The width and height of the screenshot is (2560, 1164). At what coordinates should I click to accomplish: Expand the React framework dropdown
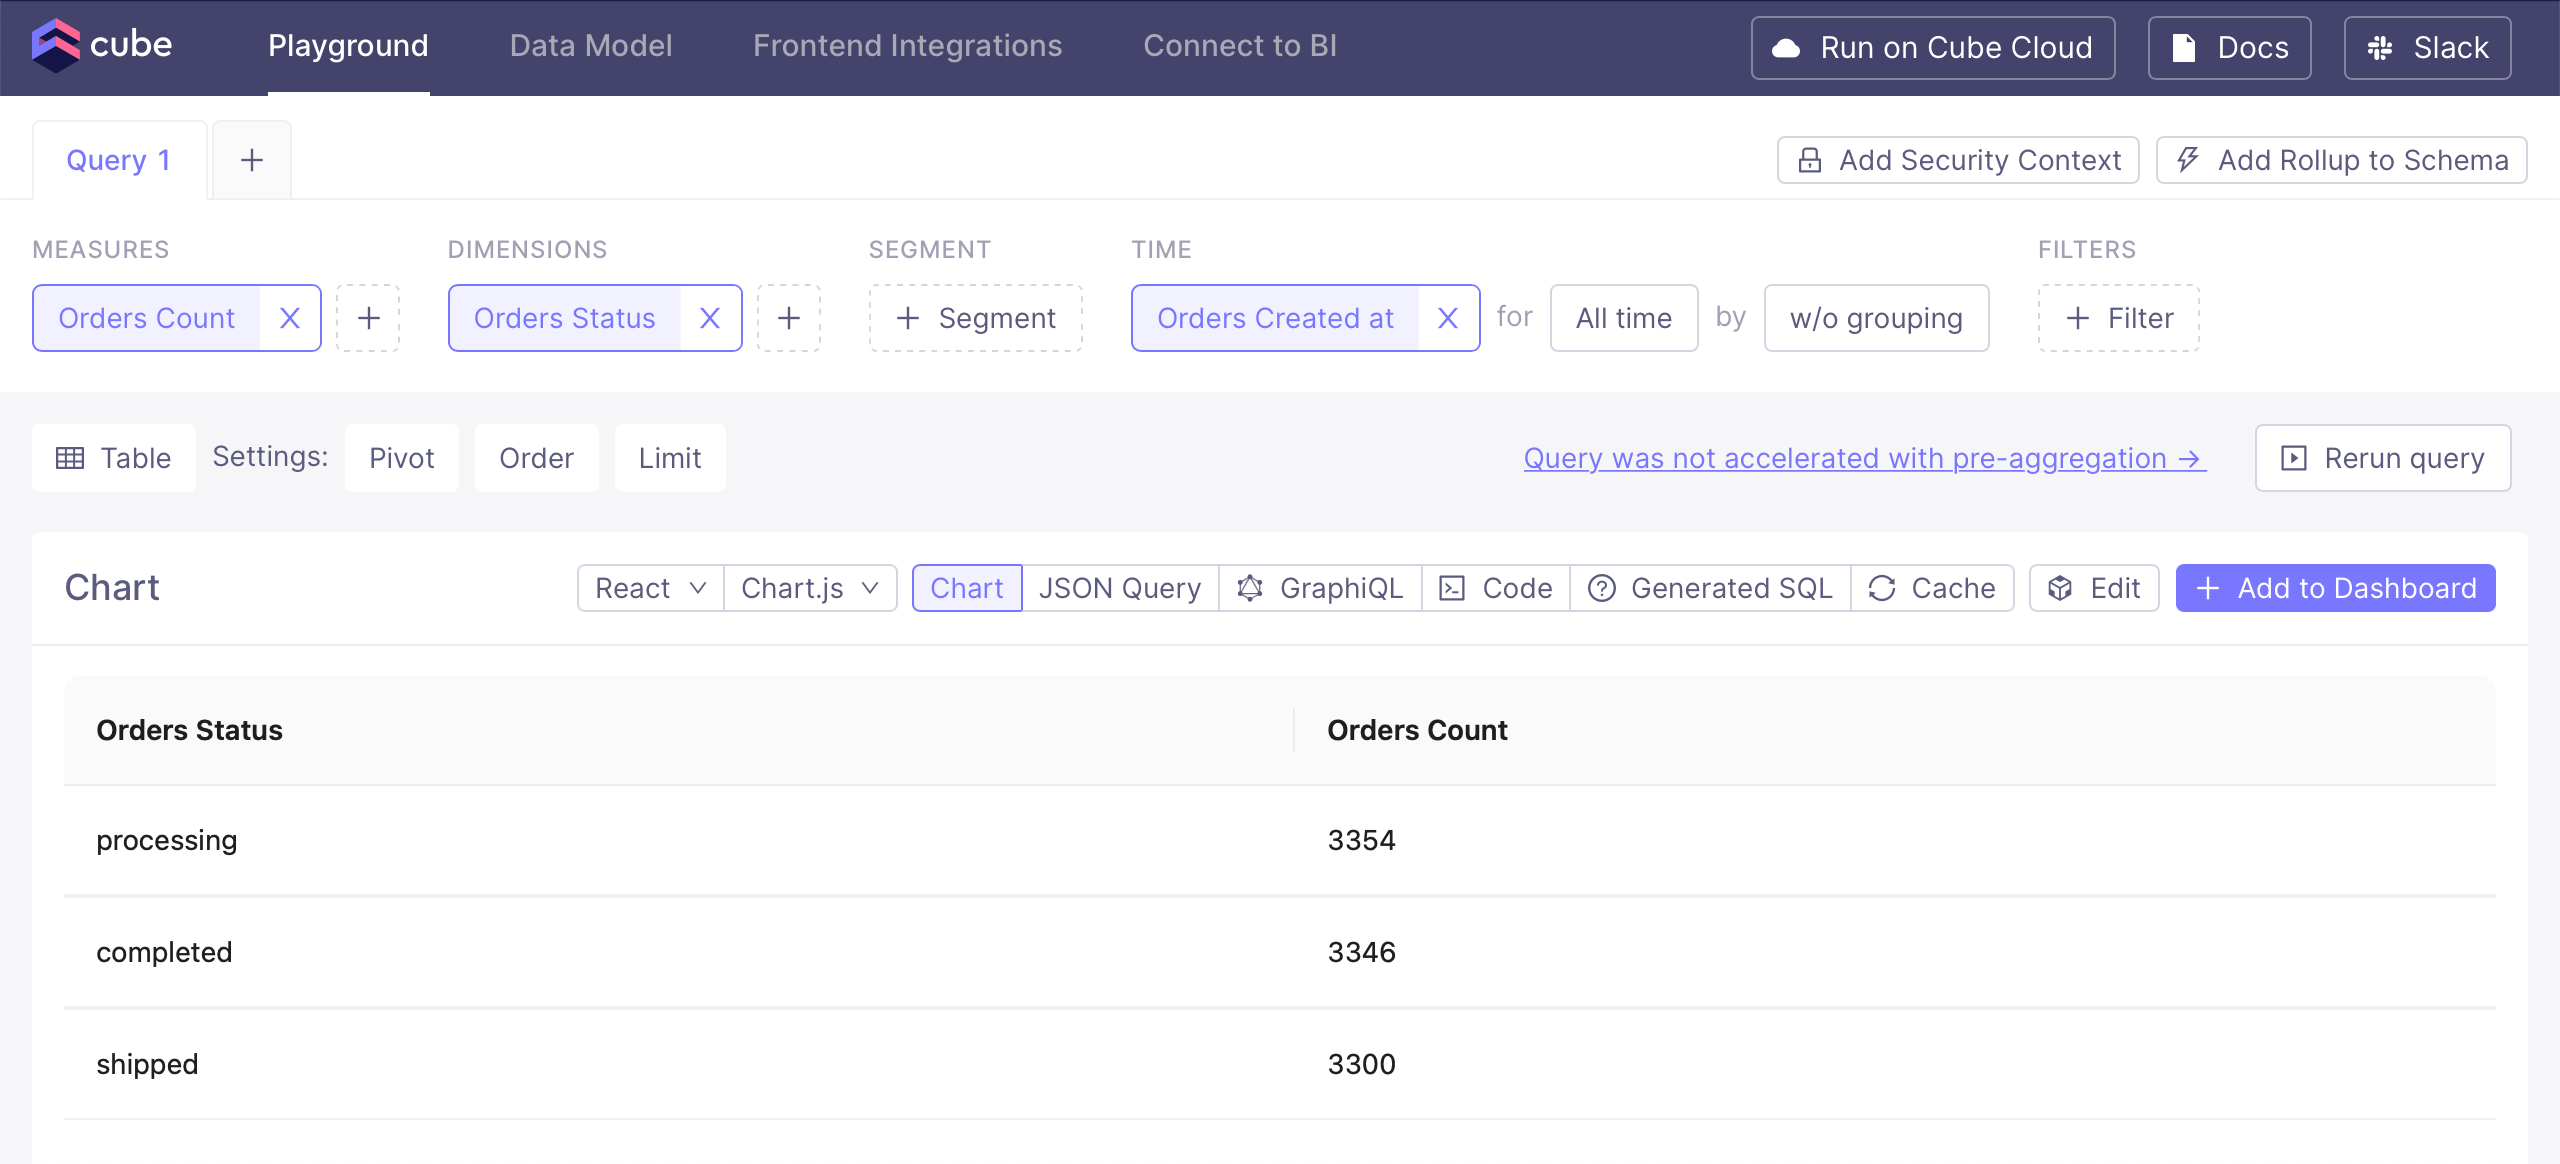[648, 586]
